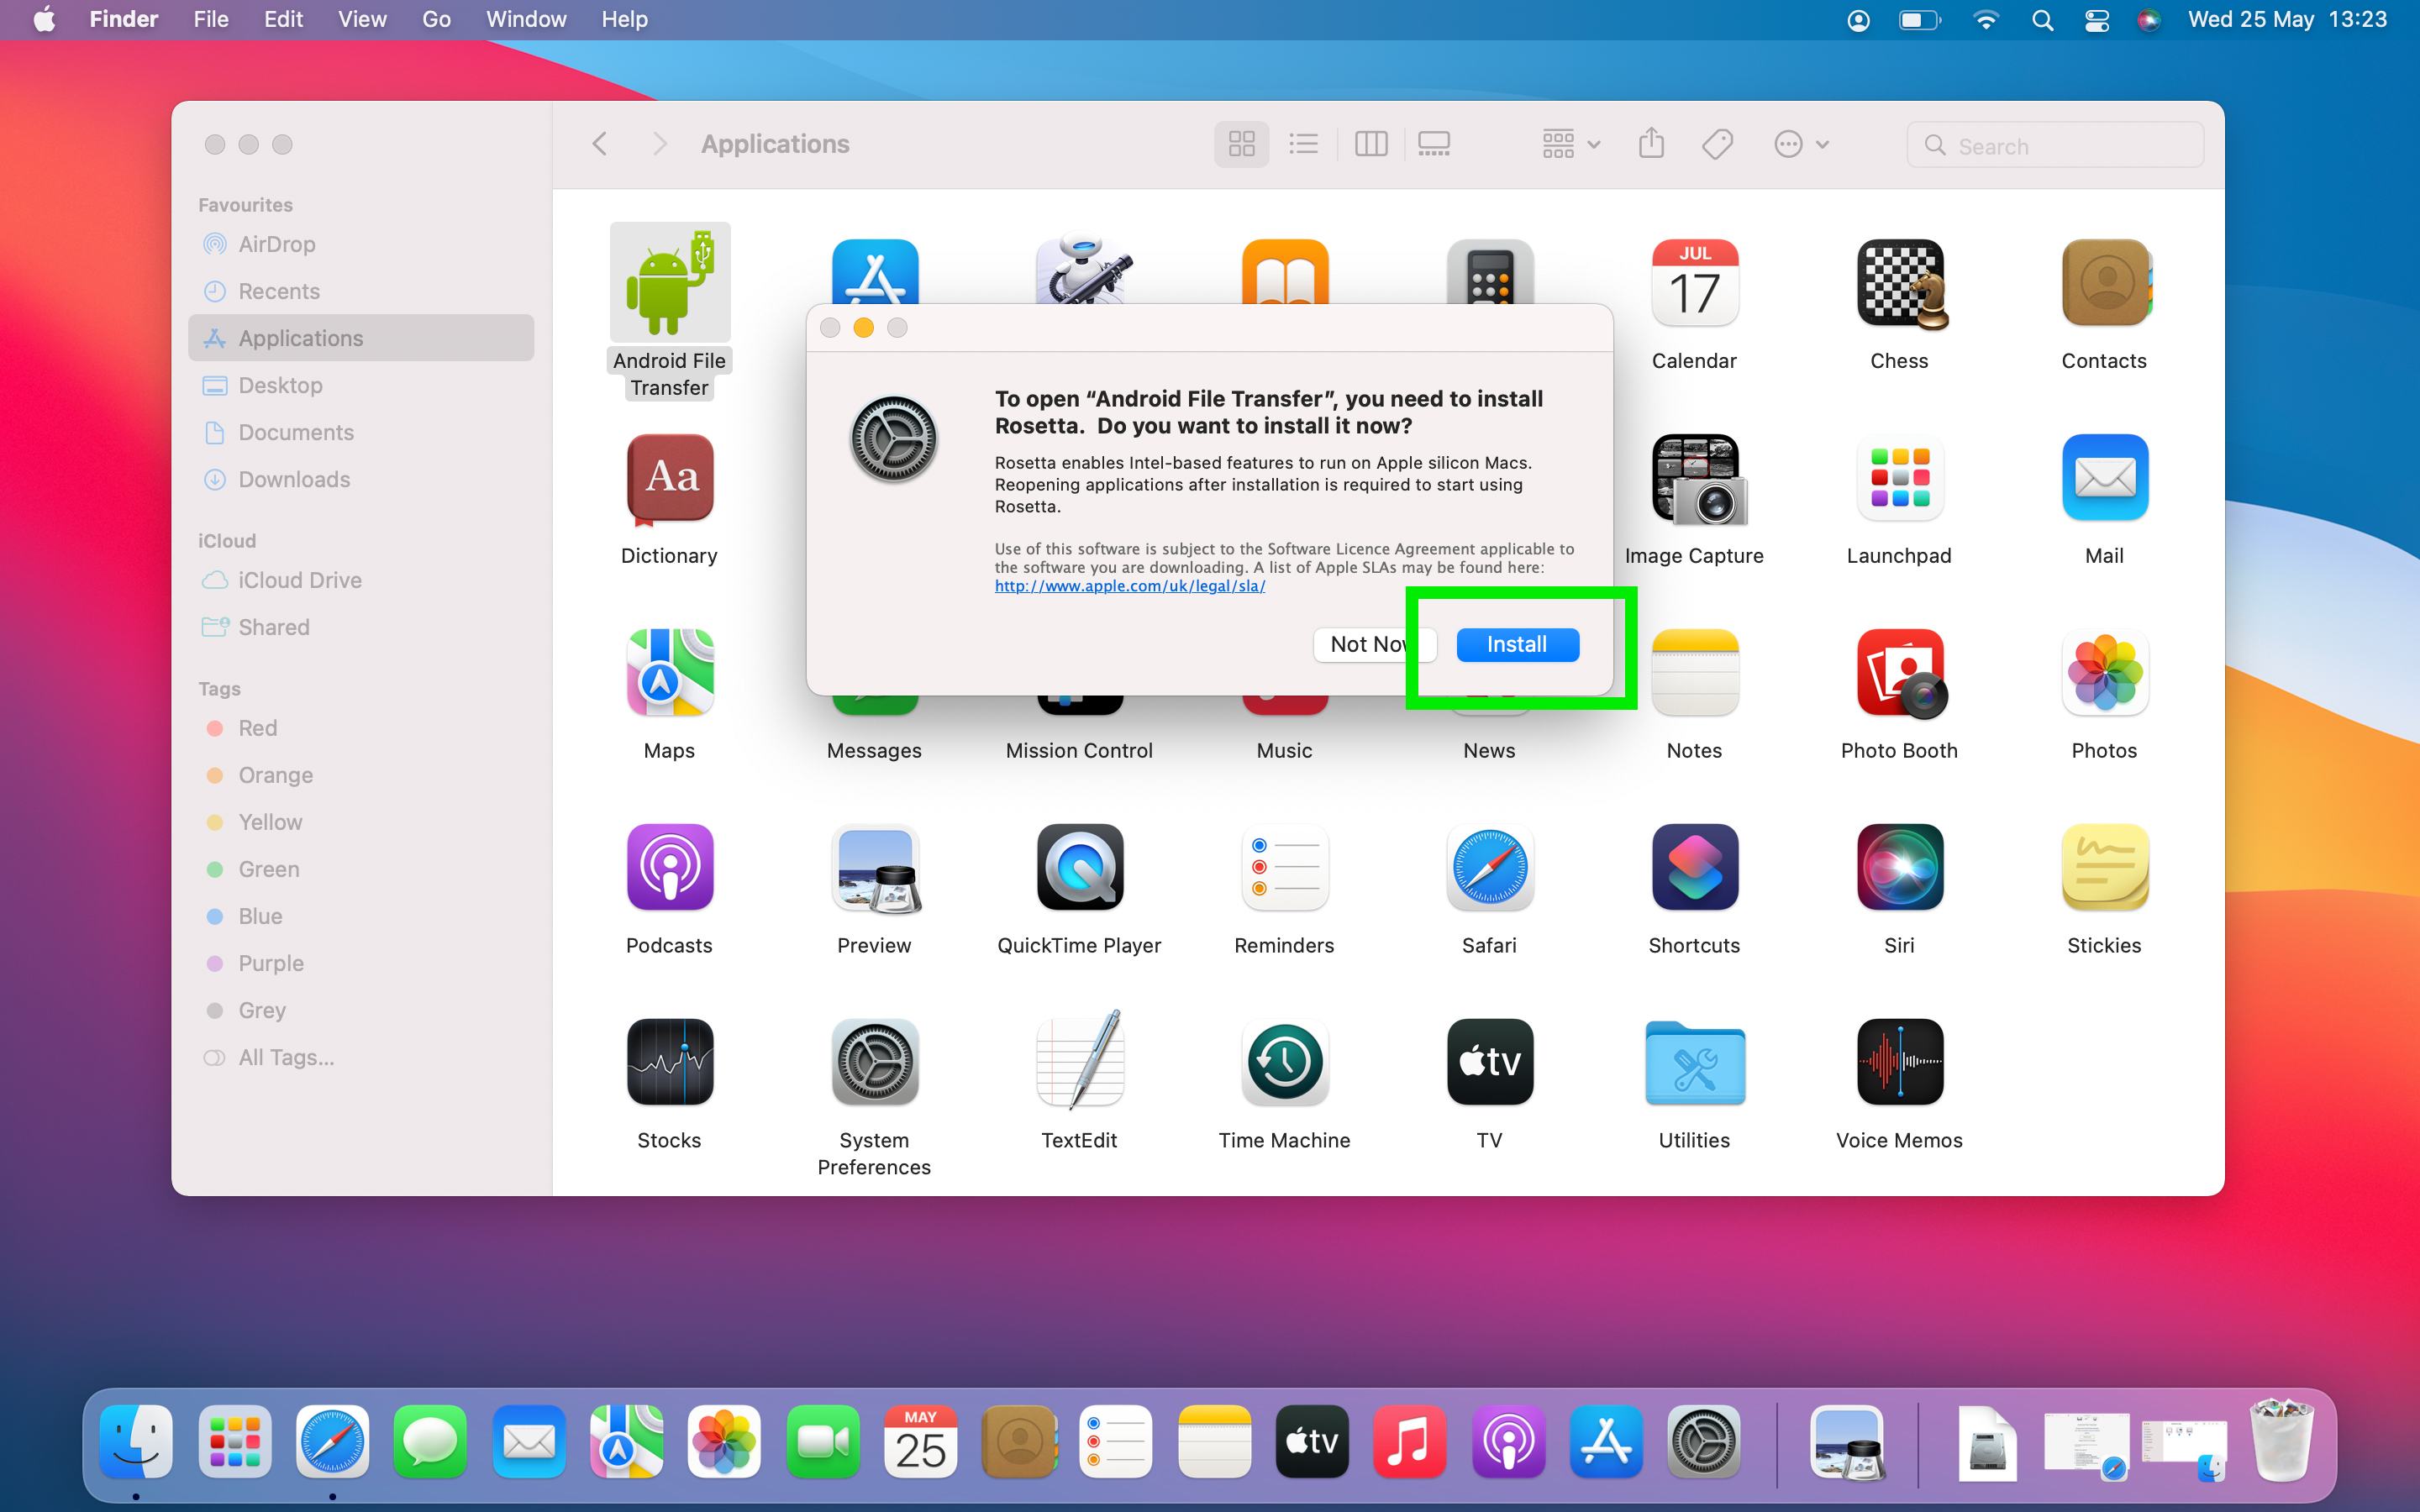Viewport: 2420px width, 1512px height.
Task: Open the View menu
Action: tap(362, 19)
